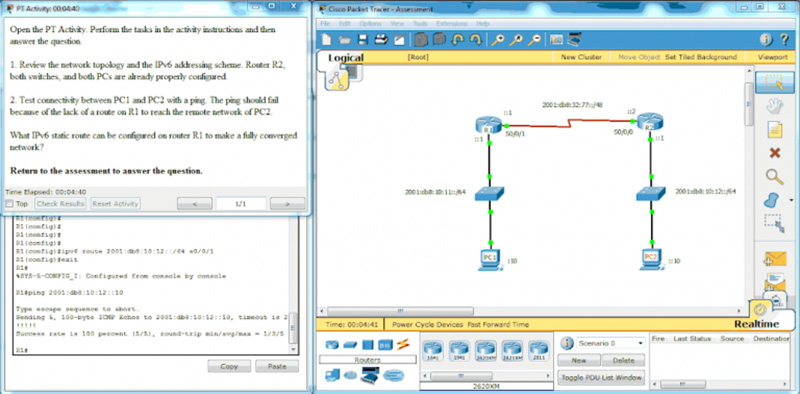Choose the Inspect magnifier tool
The width and height of the screenshot is (800, 394).
(774, 177)
